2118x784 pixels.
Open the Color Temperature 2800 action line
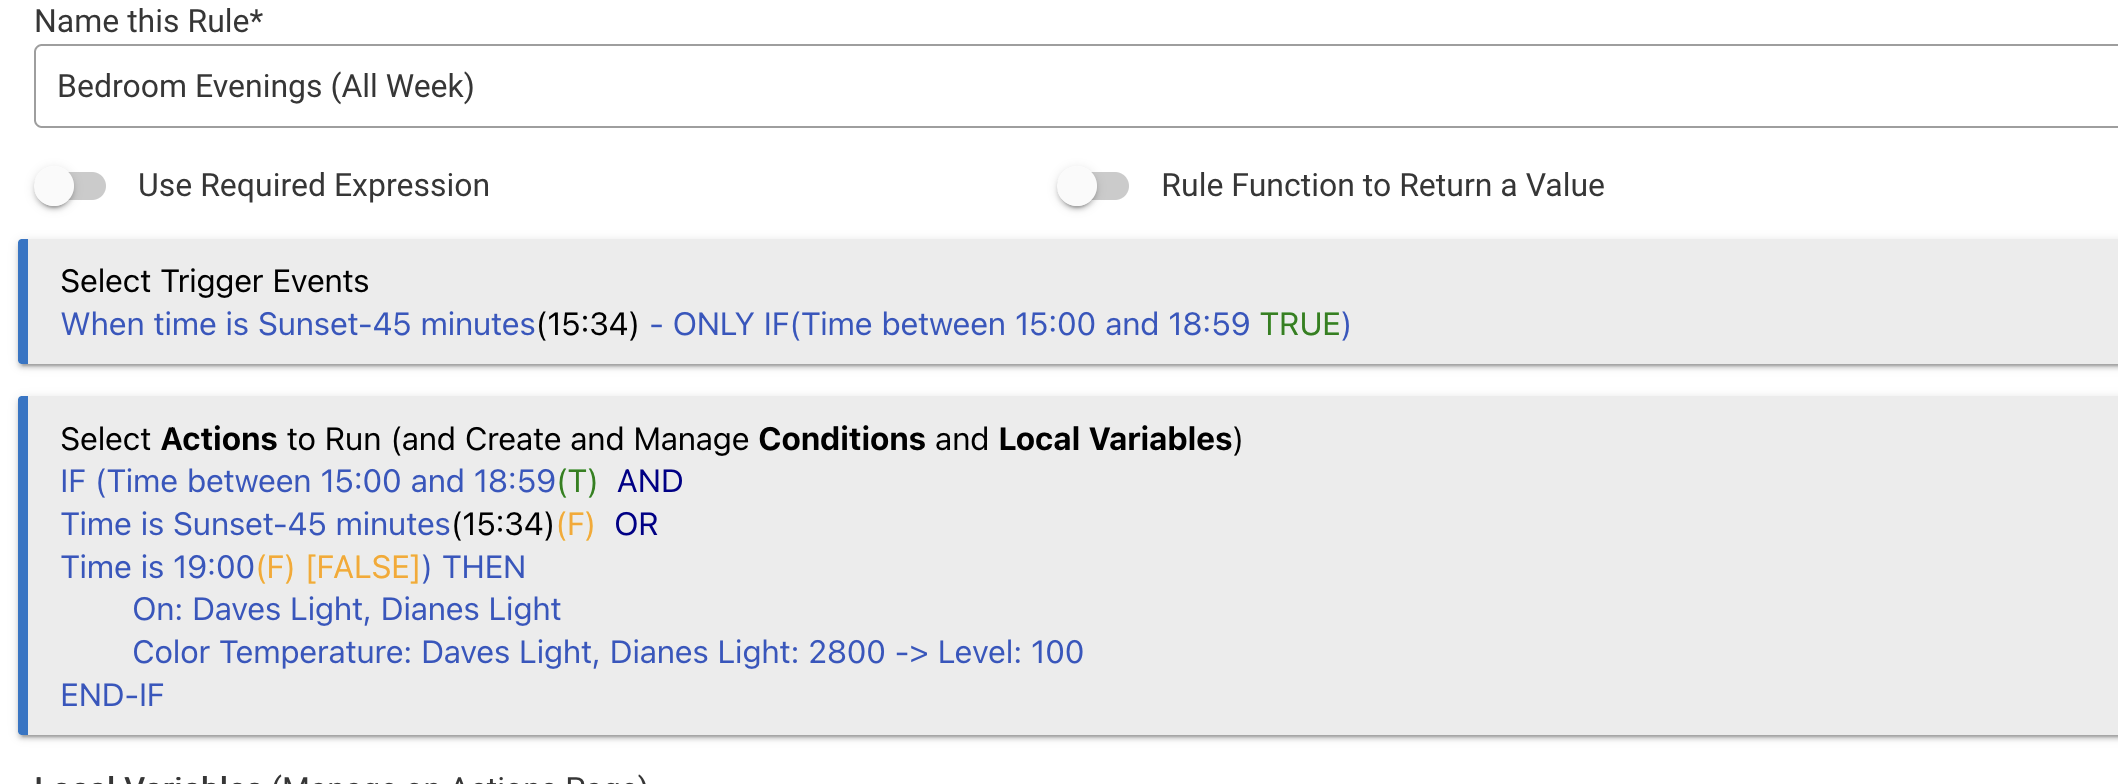coord(607,652)
